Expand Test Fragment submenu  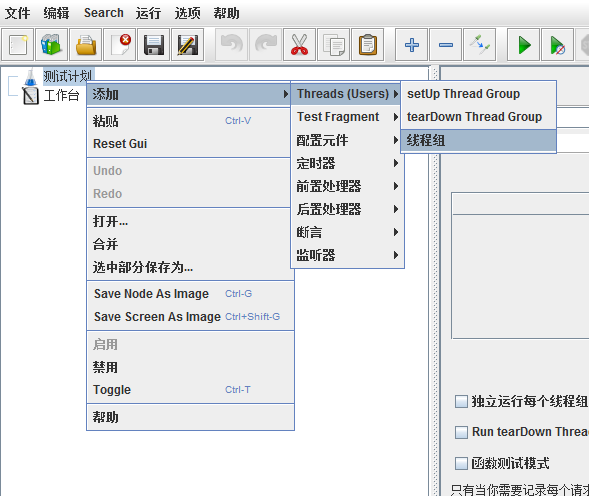(347, 117)
